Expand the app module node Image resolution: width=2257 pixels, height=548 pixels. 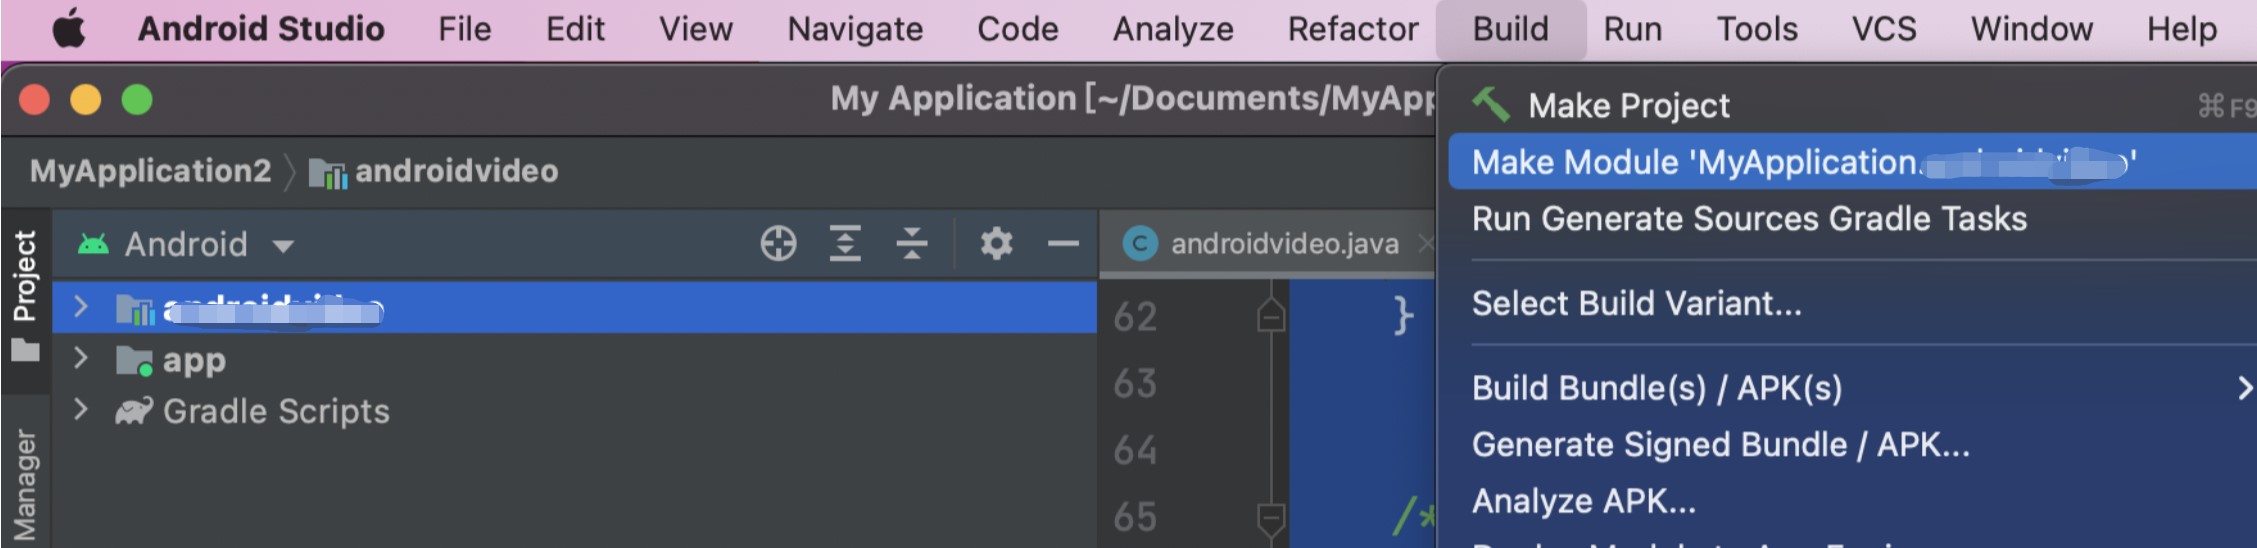click(81, 358)
